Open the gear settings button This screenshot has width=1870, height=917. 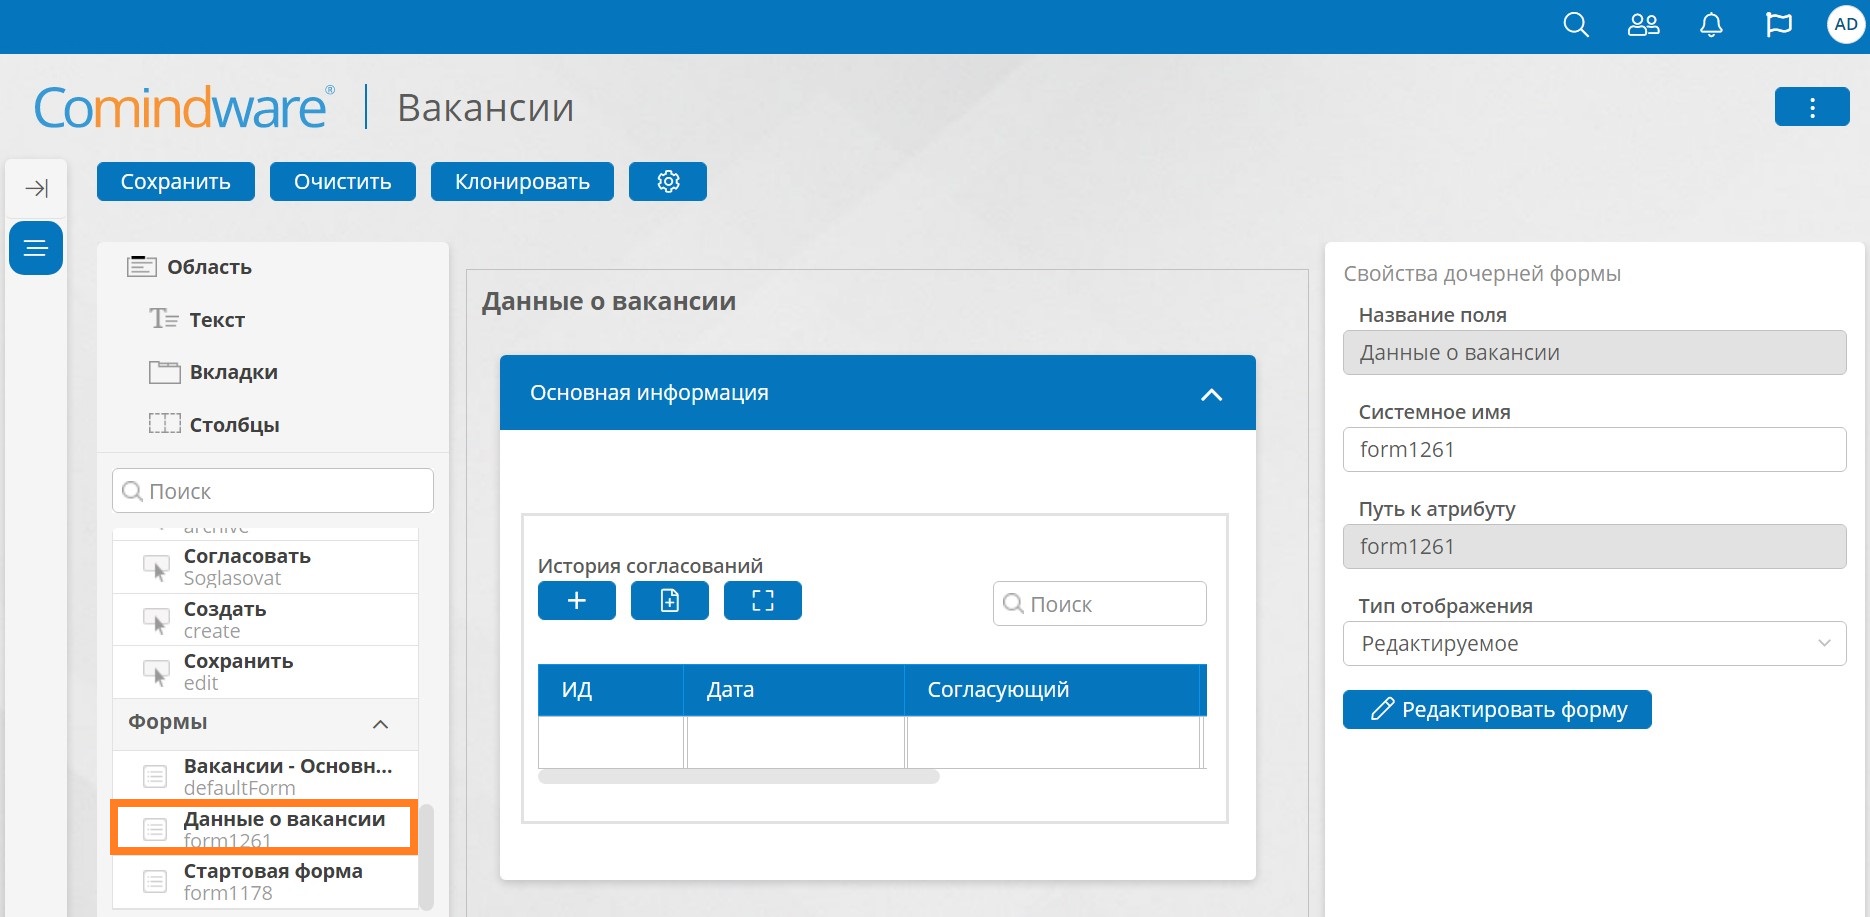click(668, 182)
